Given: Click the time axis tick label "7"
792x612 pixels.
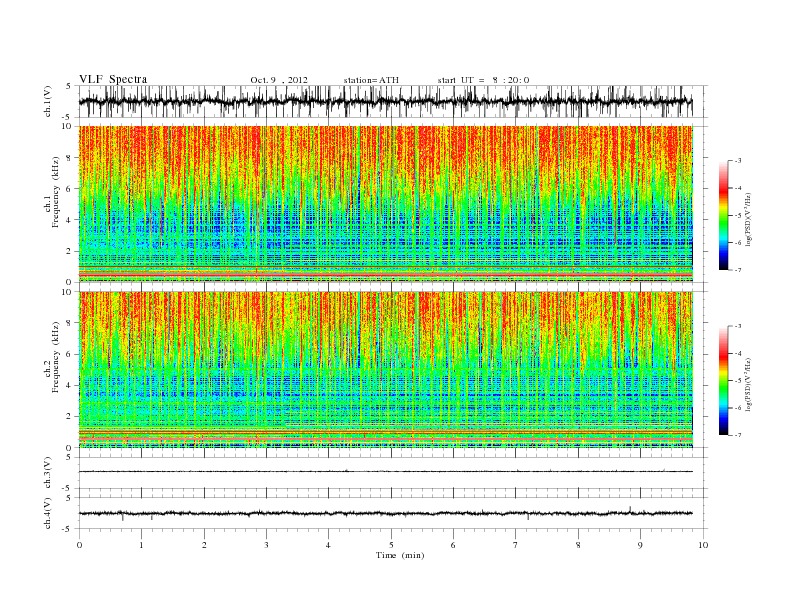Looking at the screenshot, I should click(516, 545).
